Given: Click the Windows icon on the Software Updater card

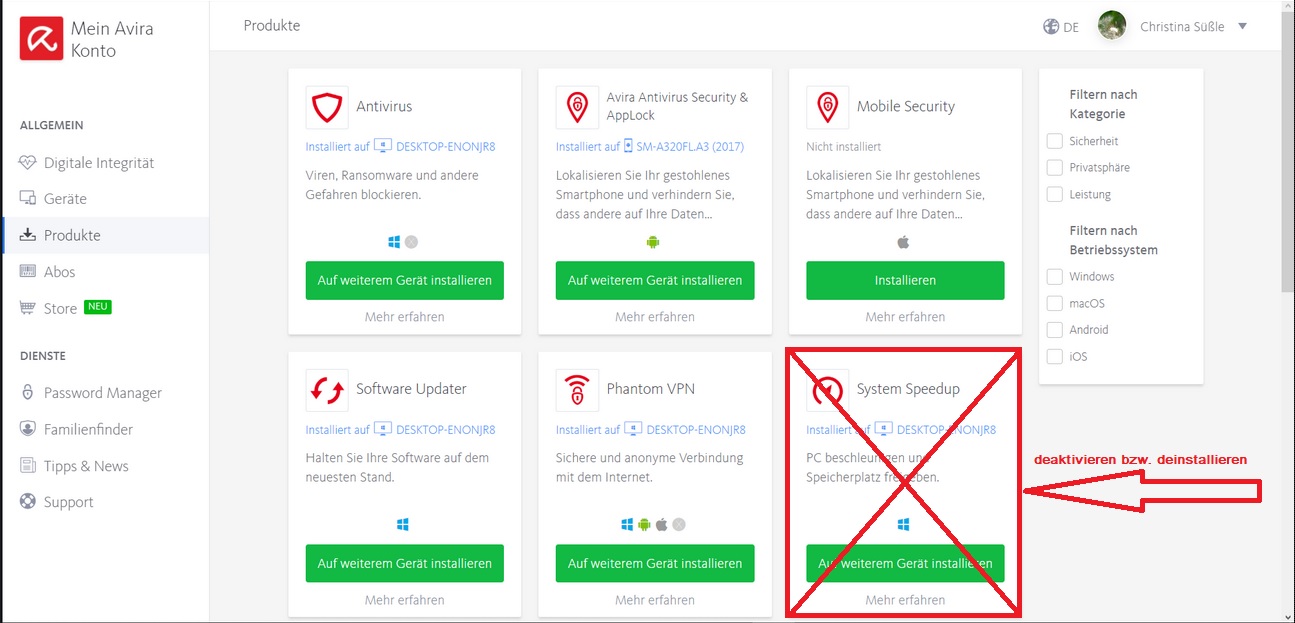Looking at the screenshot, I should click(x=403, y=524).
